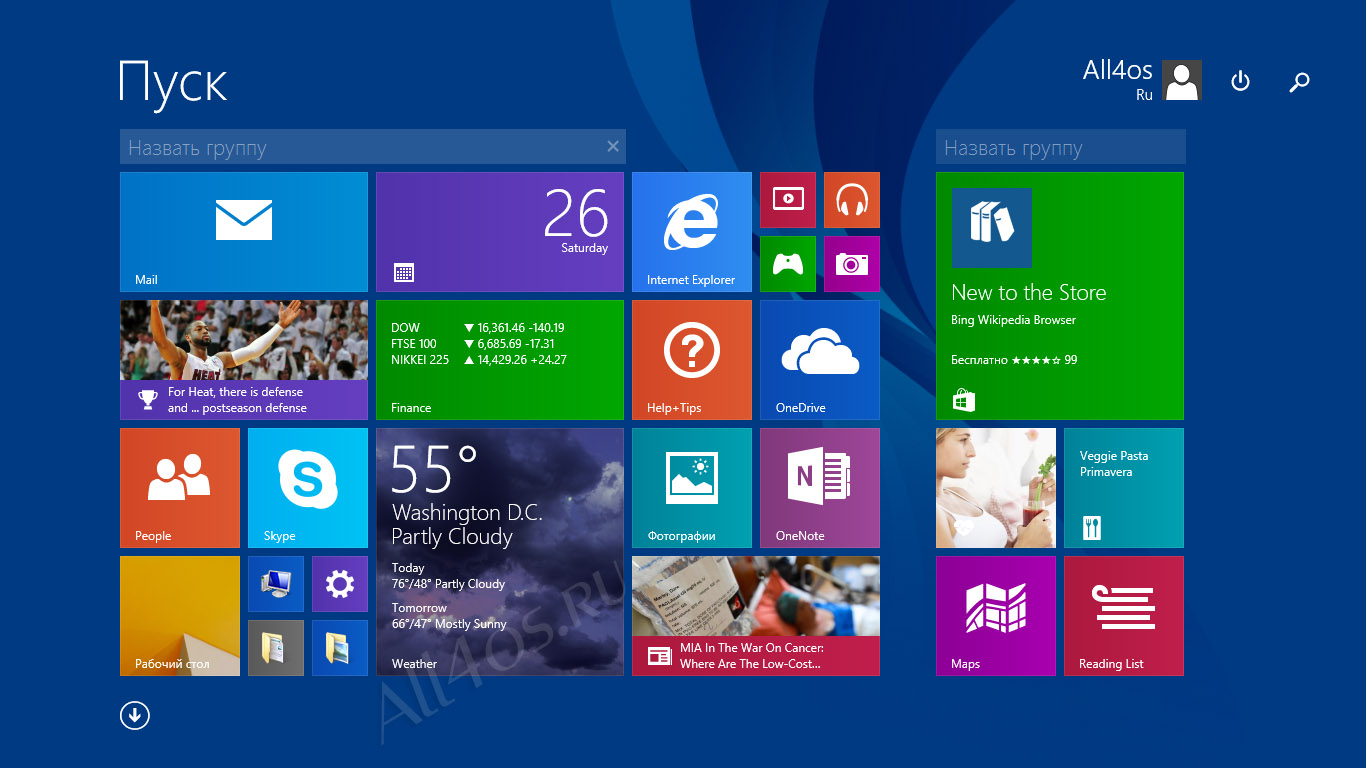Show all apps with the down arrow

[135, 715]
